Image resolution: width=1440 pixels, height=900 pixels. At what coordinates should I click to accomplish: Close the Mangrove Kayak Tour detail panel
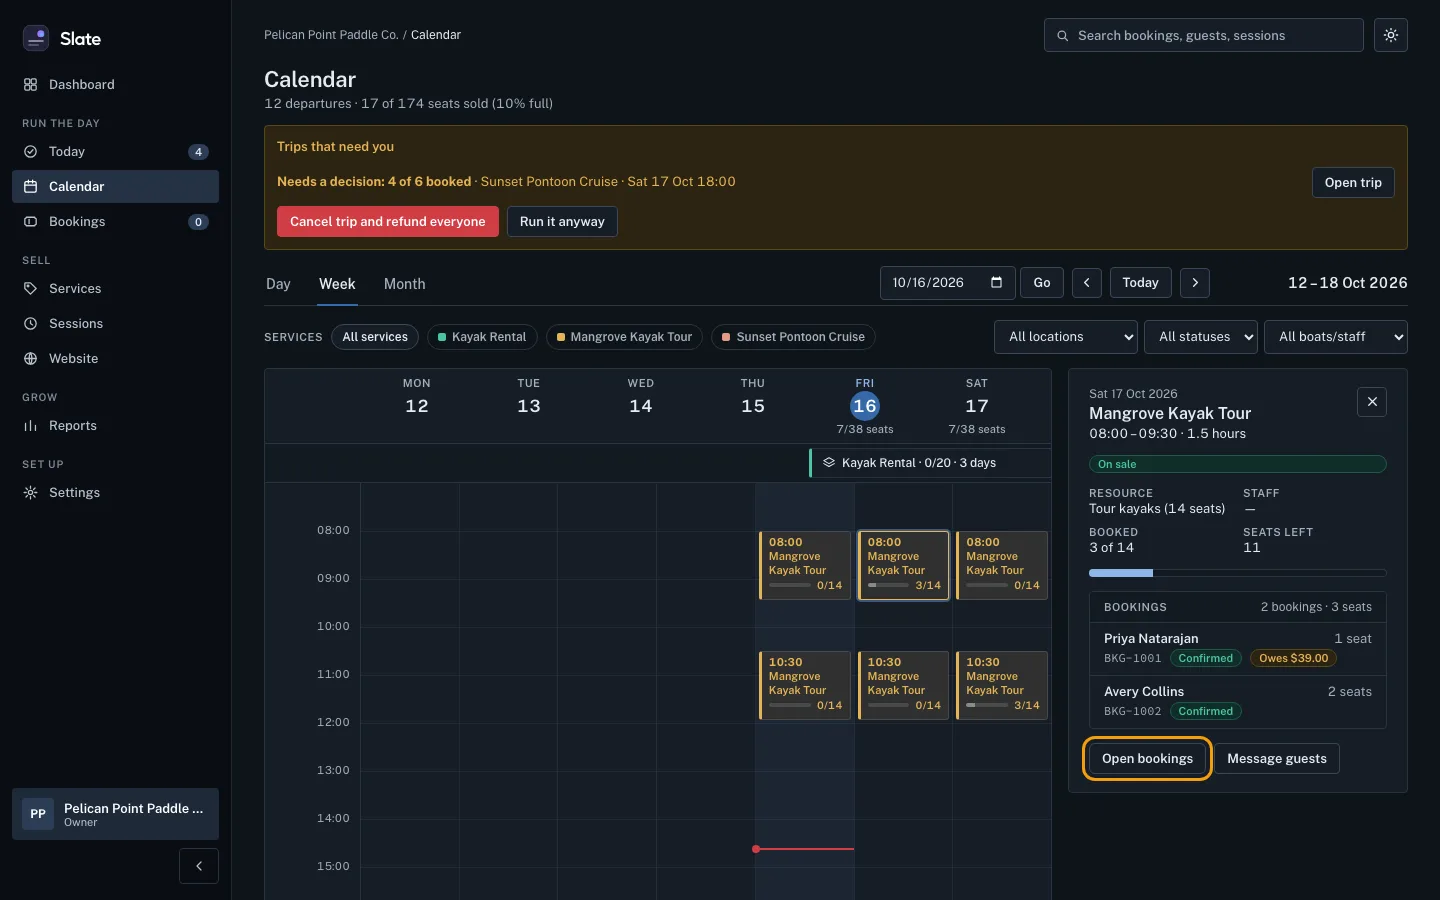[1372, 402]
